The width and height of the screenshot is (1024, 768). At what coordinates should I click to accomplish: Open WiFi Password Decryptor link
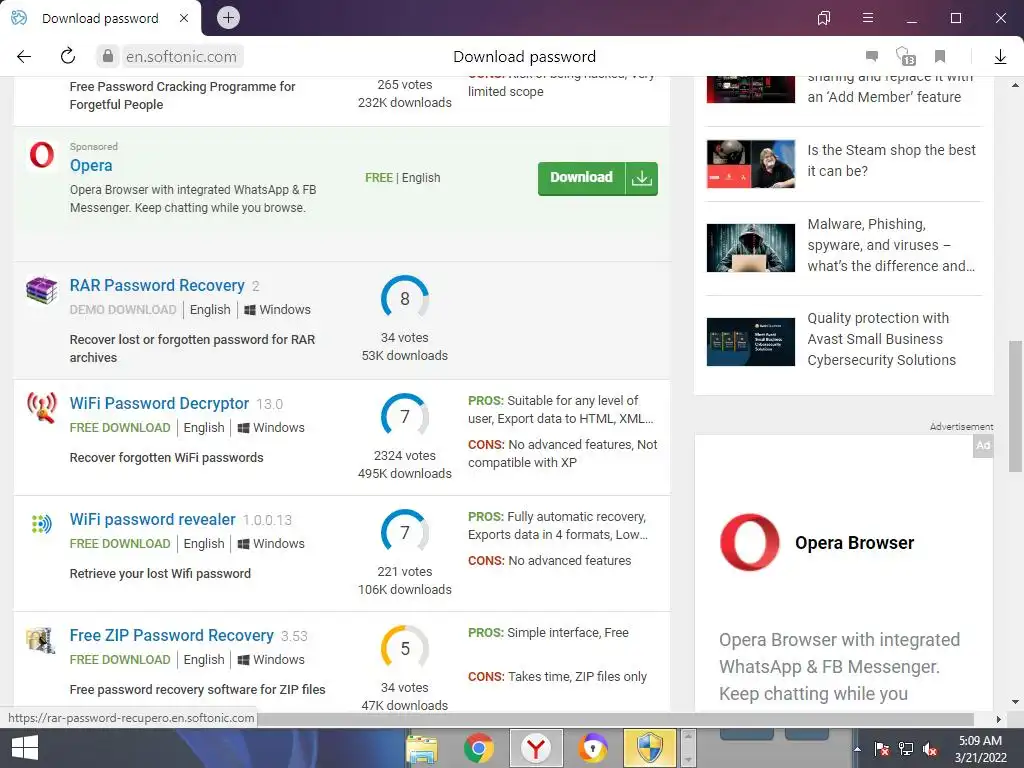pyautogui.click(x=159, y=404)
